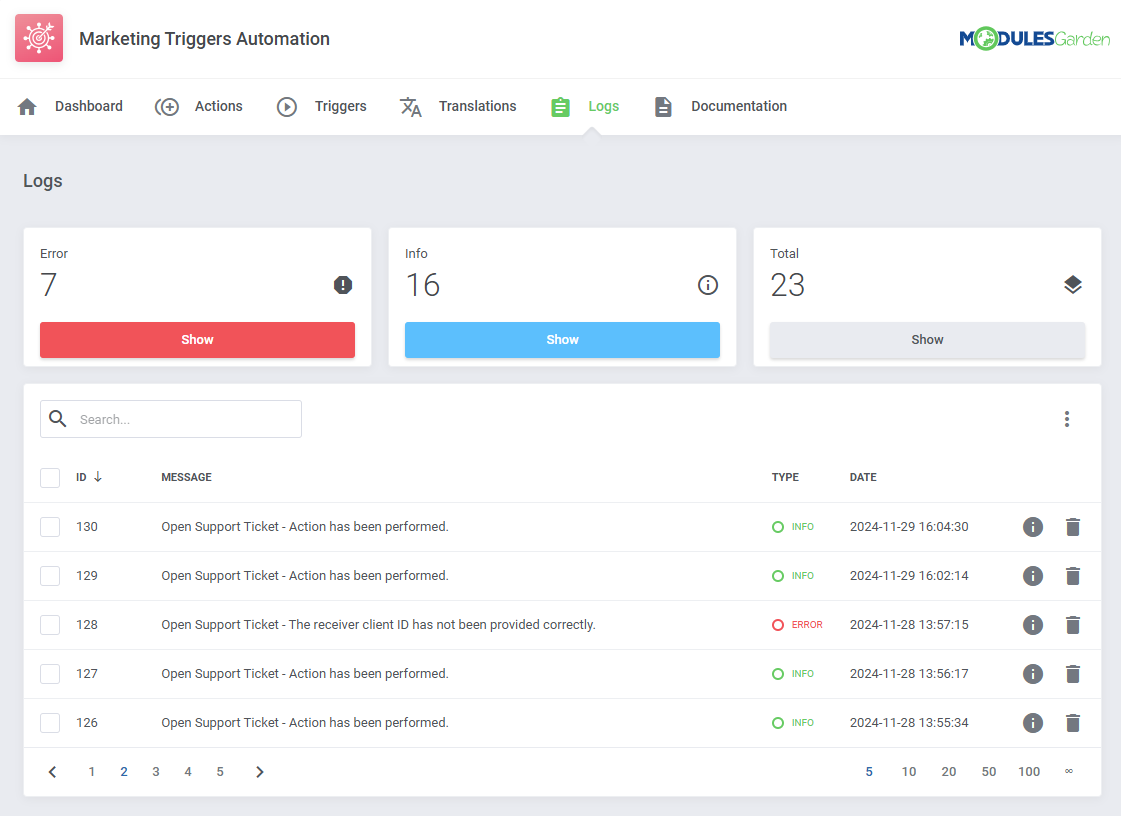Go to previous page with left chevron
The width and height of the screenshot is (1121, 816).
coord(52,772)
